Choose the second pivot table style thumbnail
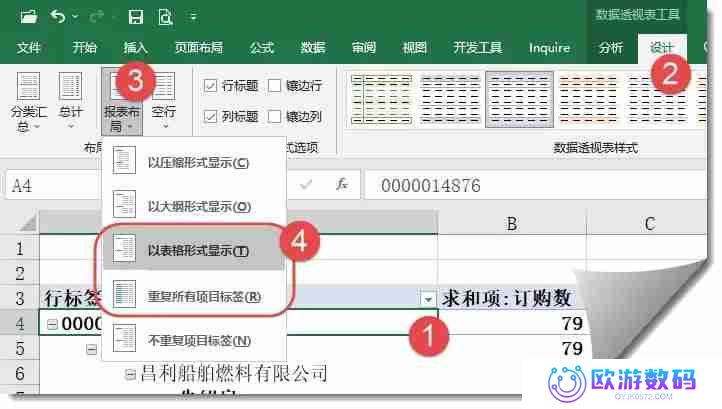Screen dimensions: 722x409 [450, 99]
